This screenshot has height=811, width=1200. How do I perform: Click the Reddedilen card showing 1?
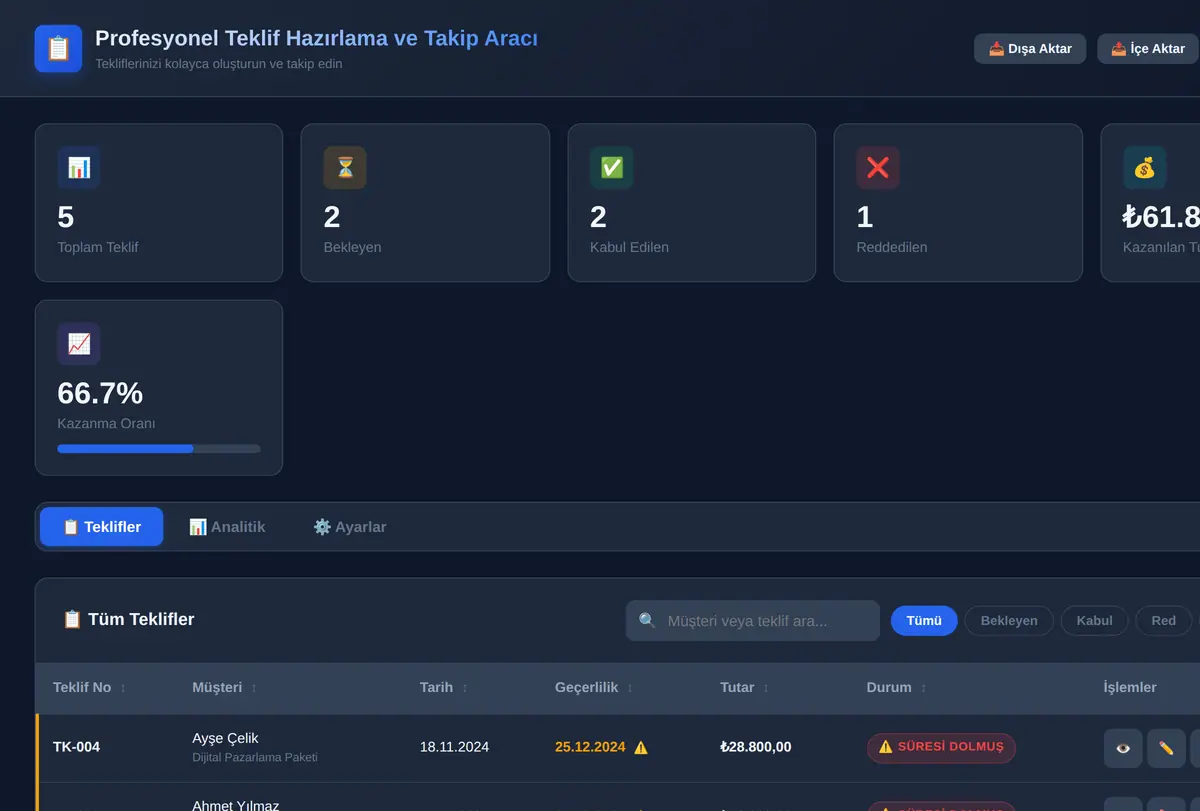pyautogui.click(x=958, y=203)
